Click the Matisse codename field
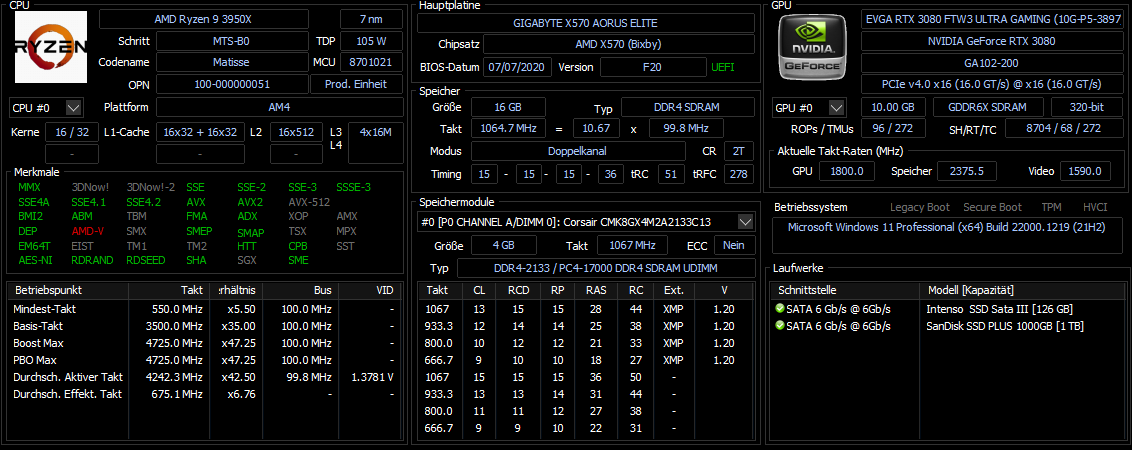Screen dimensions: 1132x450 232,63
